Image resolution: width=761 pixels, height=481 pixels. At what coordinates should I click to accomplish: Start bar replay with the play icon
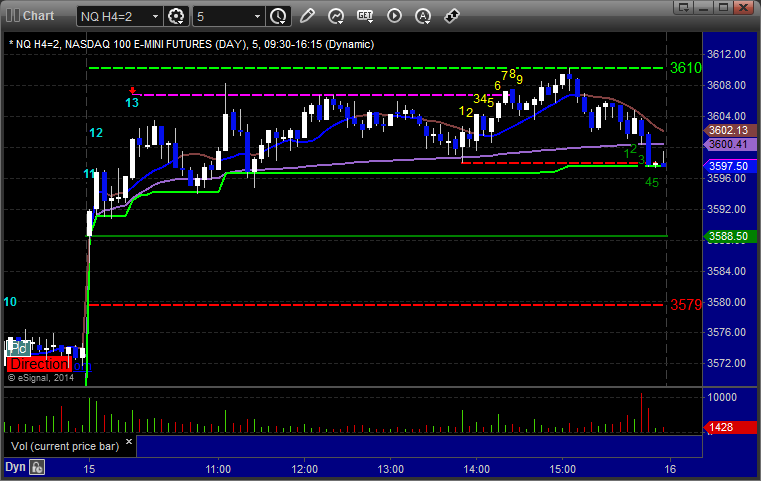[x=394, y=16]
